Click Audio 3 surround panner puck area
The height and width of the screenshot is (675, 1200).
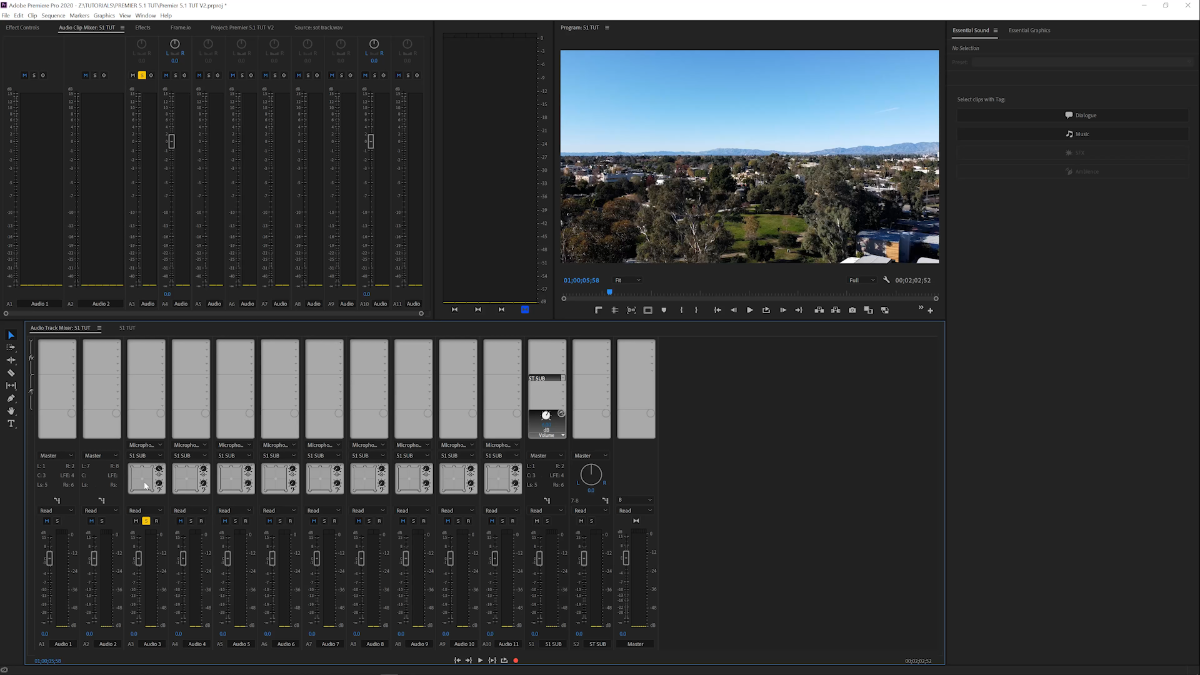coord(141,479)
